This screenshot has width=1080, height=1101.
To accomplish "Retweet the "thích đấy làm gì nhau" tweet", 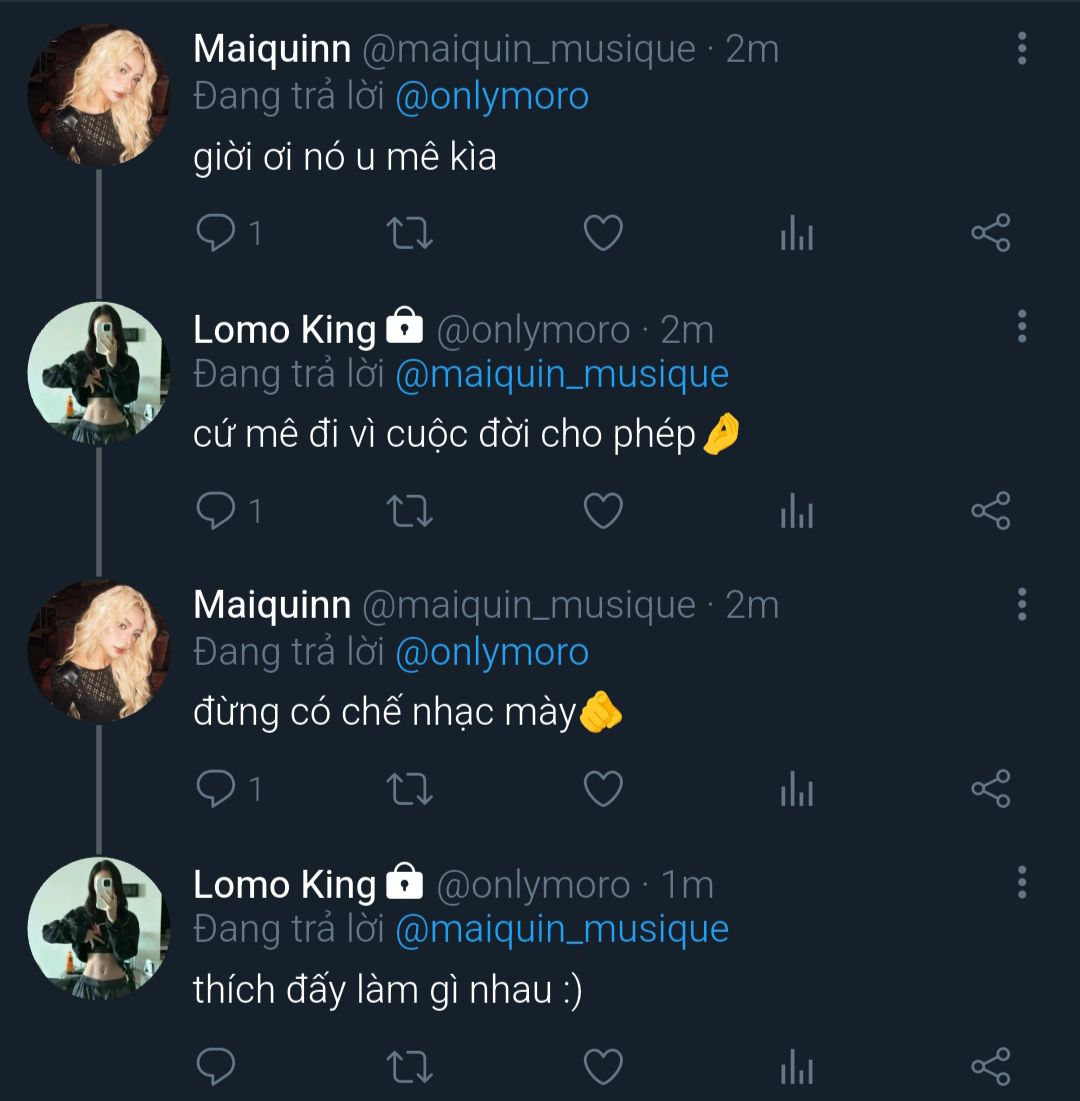I will (409, 1067).
